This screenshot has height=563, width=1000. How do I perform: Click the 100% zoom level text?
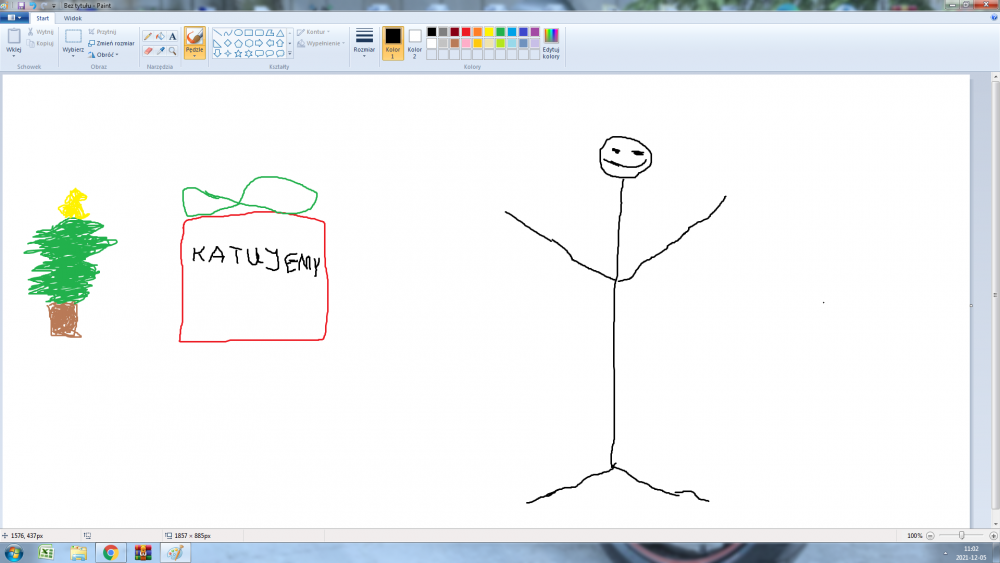tap(915, 536)
